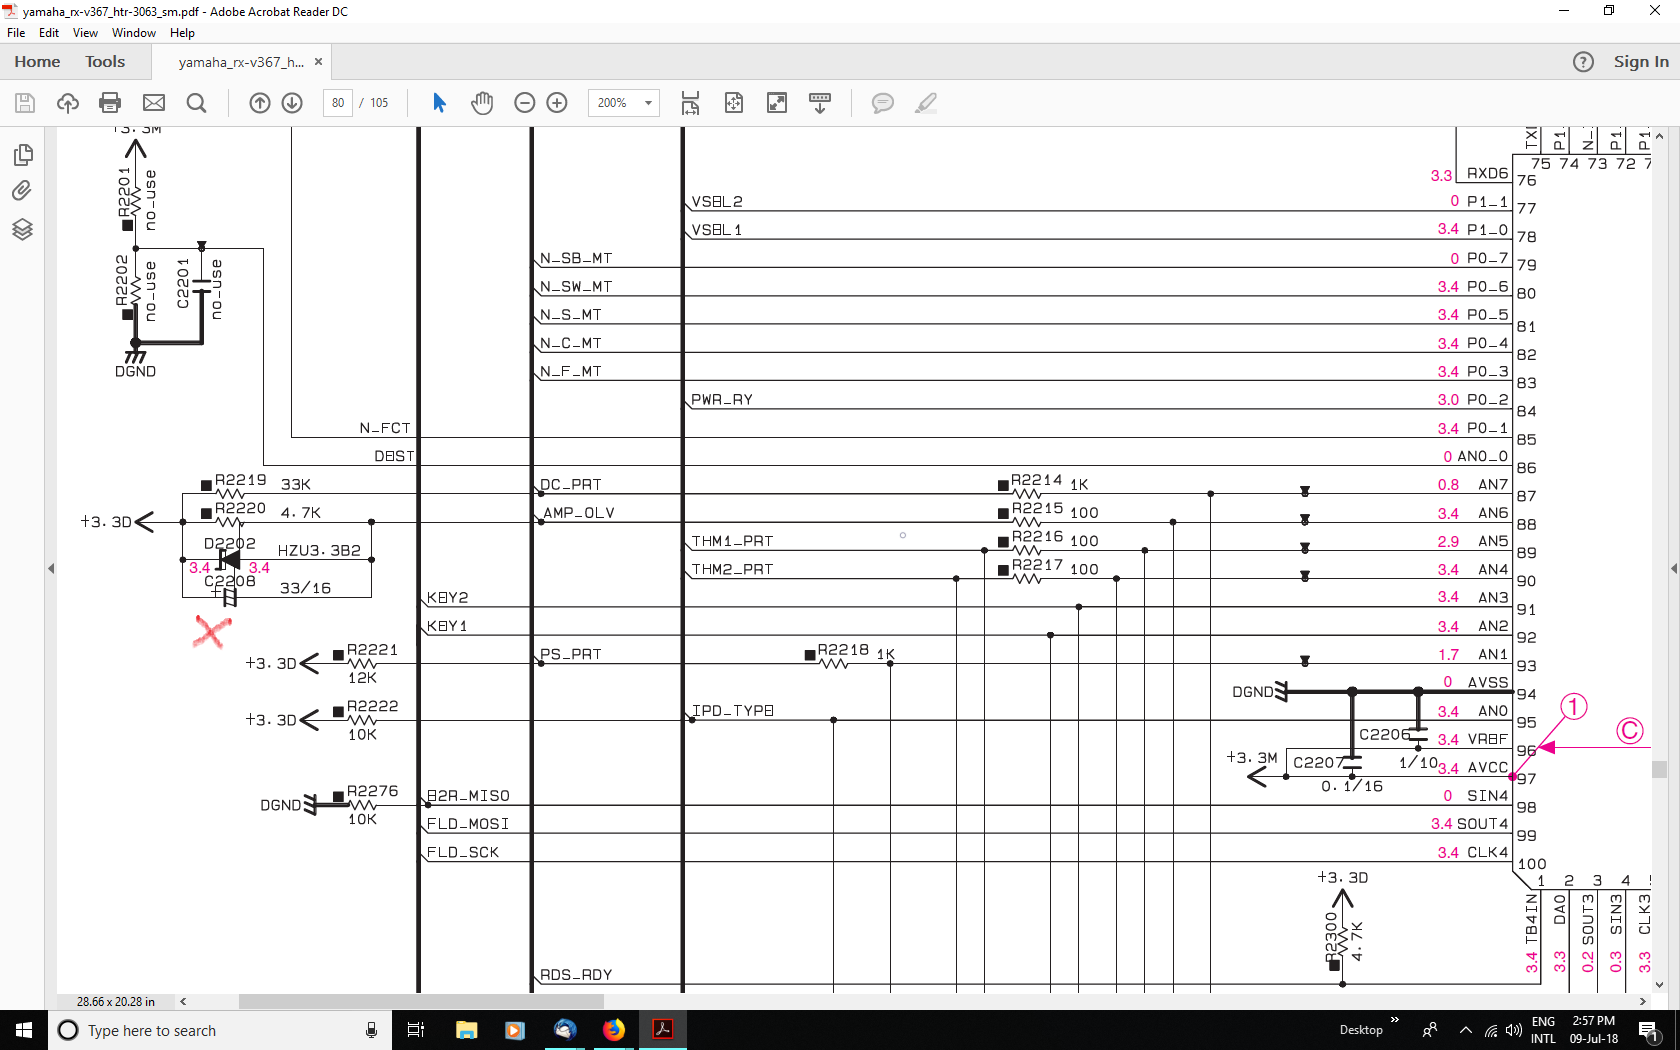Open the Edit menu
Screen dimensions: 1680x1050
[x=49, y=33]
